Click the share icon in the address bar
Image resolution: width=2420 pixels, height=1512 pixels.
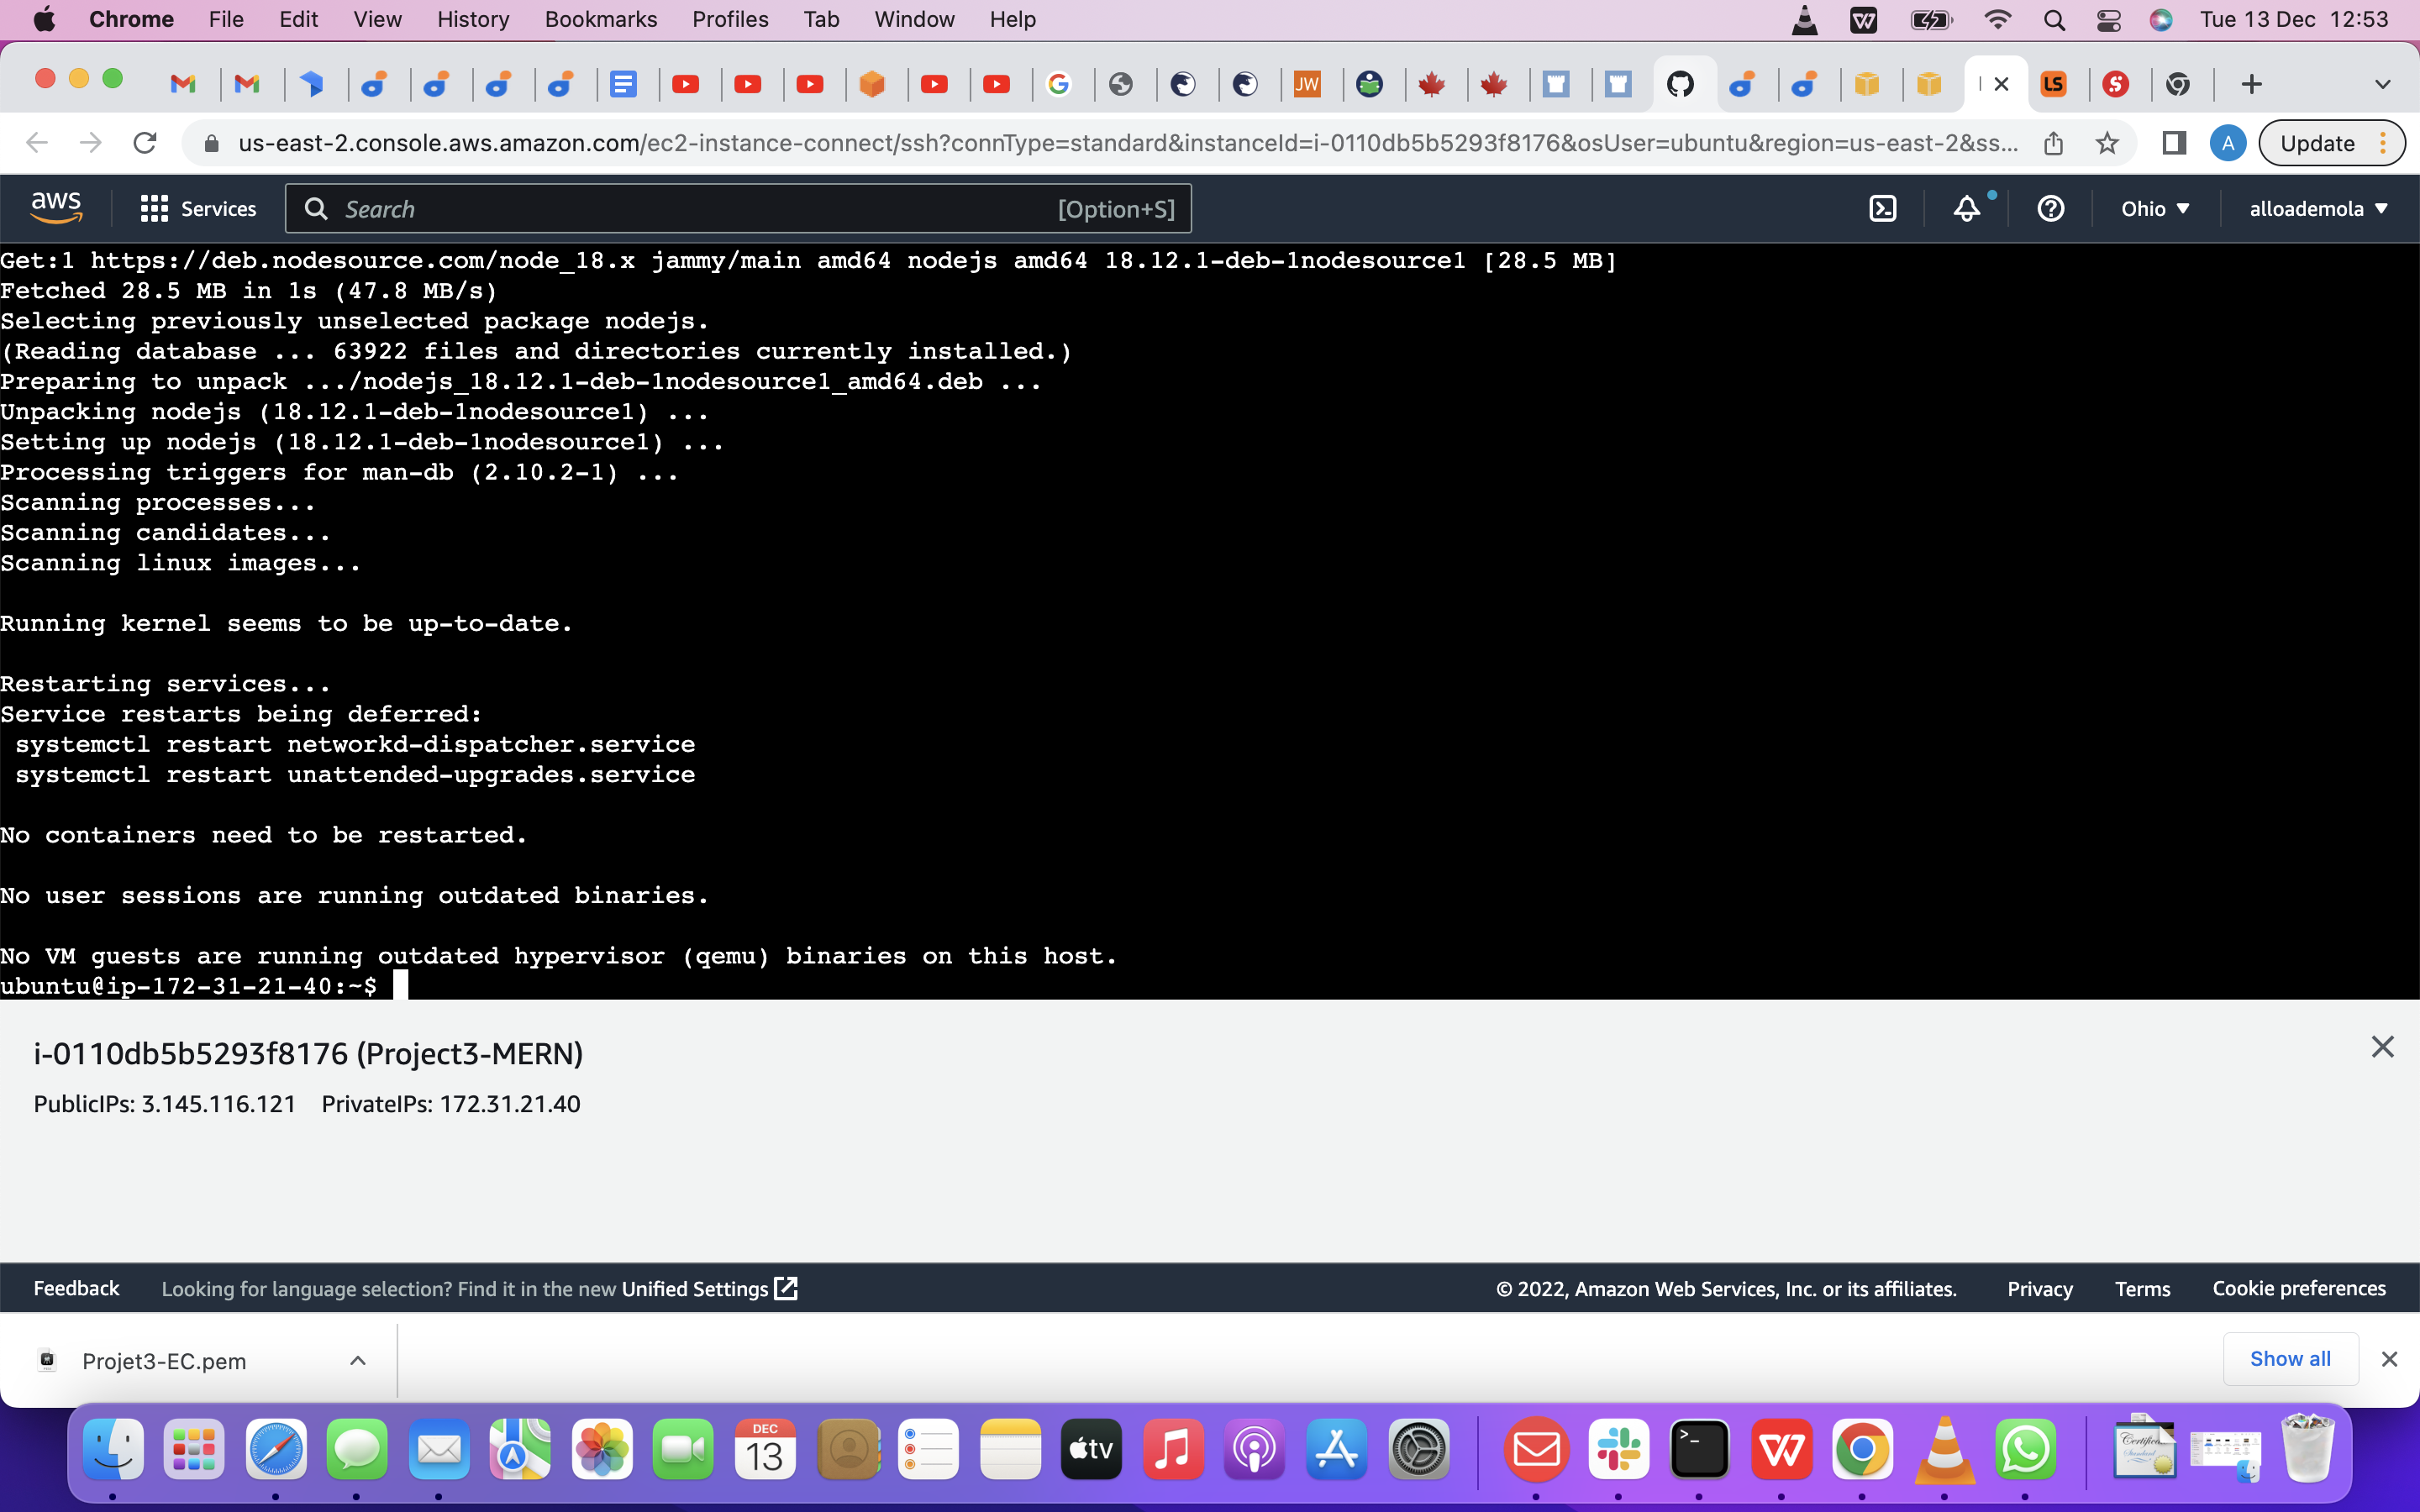[x=2054, y=143]
